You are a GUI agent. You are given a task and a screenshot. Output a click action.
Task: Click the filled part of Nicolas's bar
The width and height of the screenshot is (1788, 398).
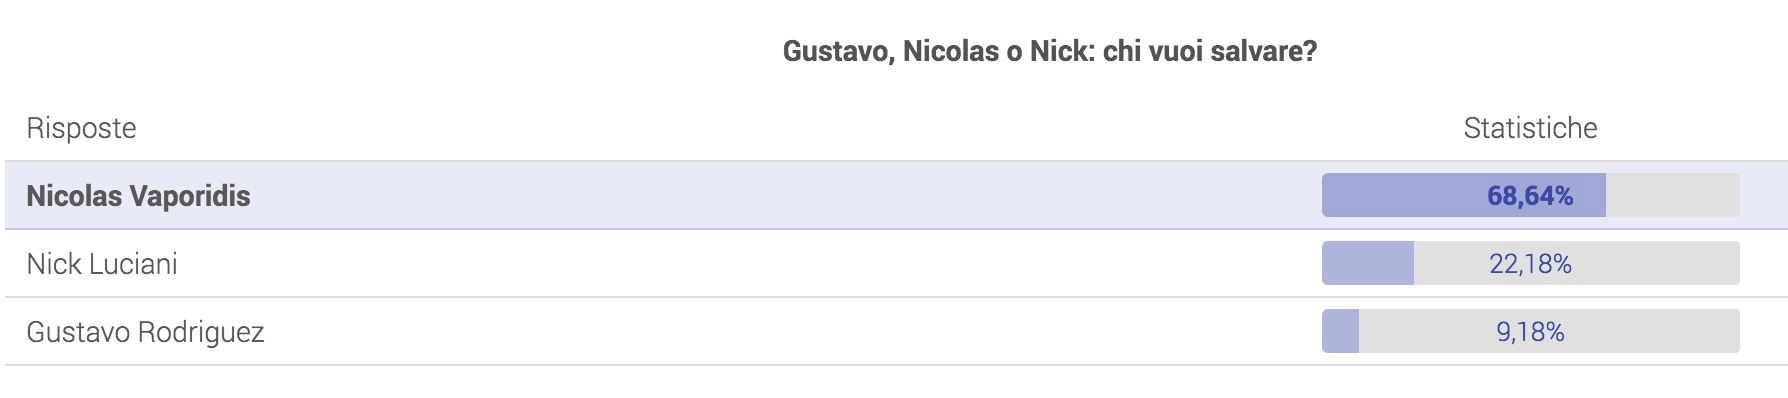tap(1464, 195)
